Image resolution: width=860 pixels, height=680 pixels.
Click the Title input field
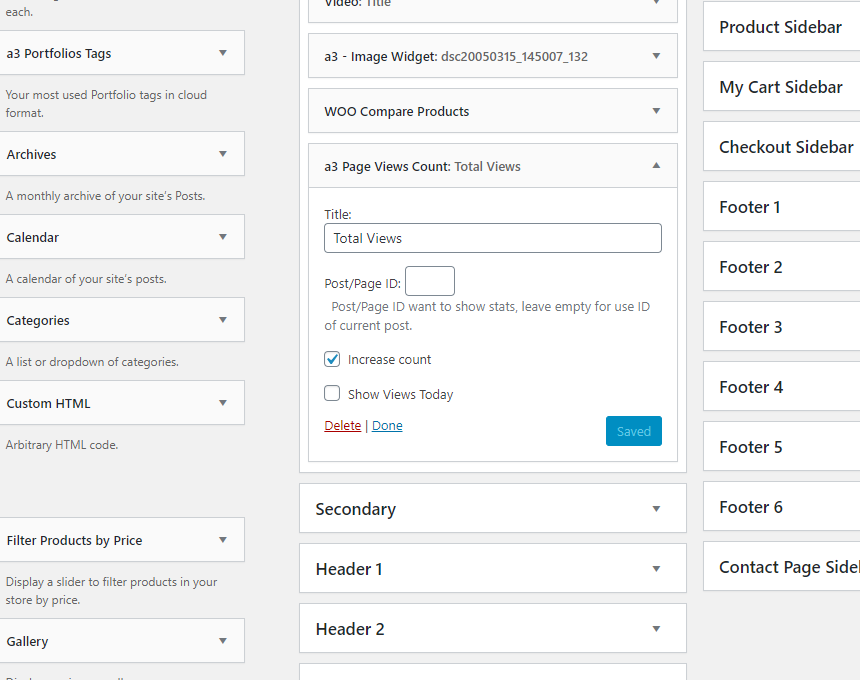pyautogui.click(x=493, y=238)
